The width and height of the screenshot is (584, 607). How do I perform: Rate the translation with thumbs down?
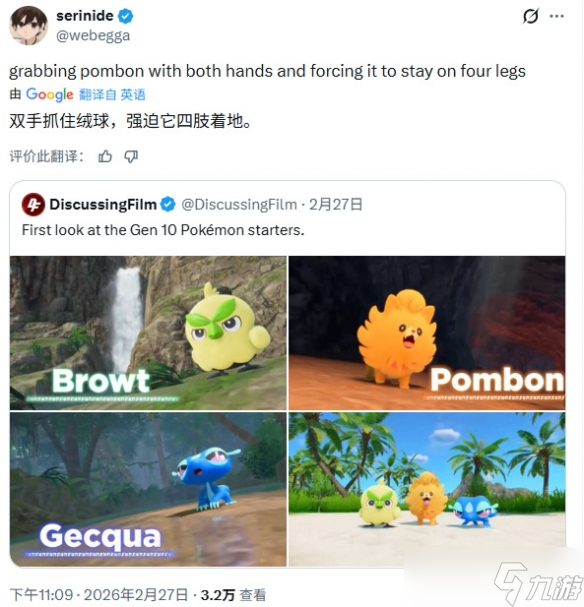pos(131,156)
